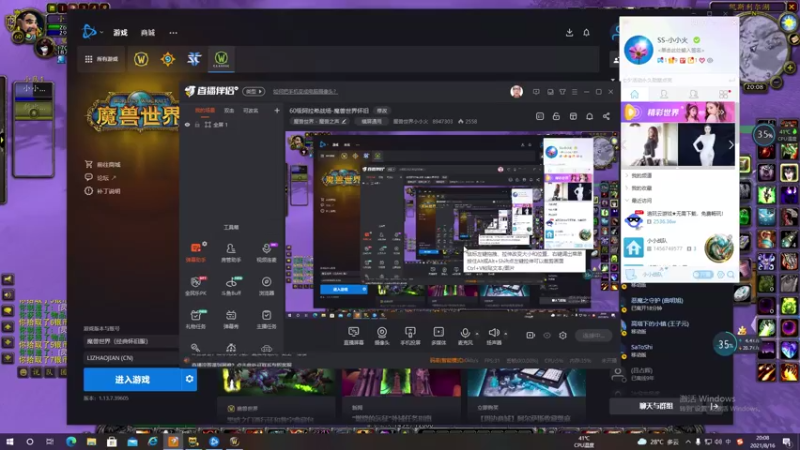
Task: Open the 房管助手 tool
Action: 231,253
